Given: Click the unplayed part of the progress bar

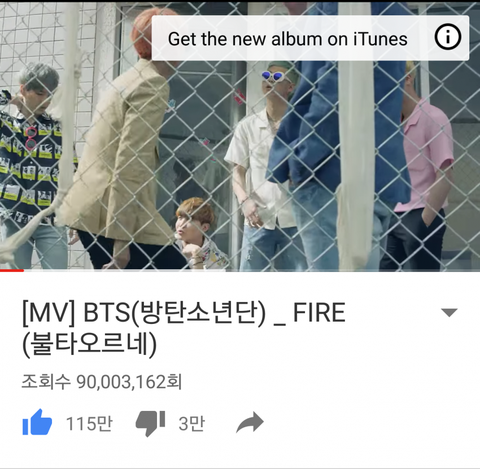Looking at the screenshot, I should (x=252, y=270).
